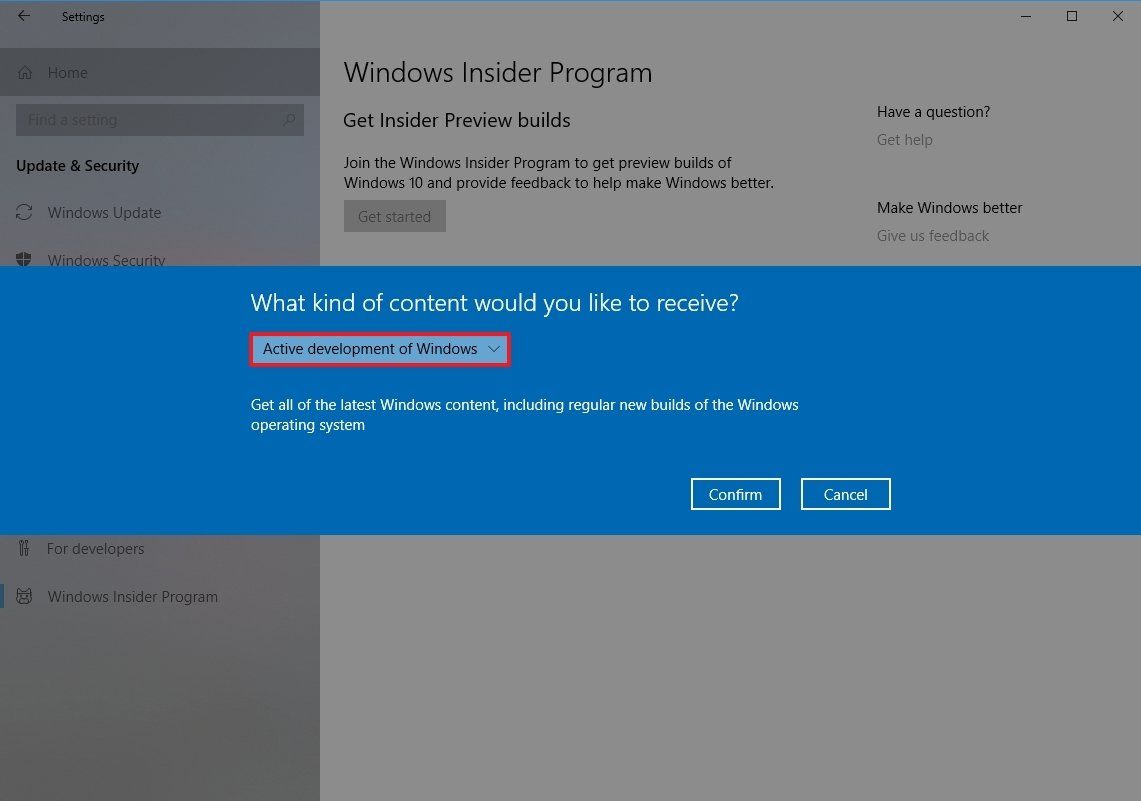Select the For developers tools icon
1141x801 pixels.
click(25, 548)
